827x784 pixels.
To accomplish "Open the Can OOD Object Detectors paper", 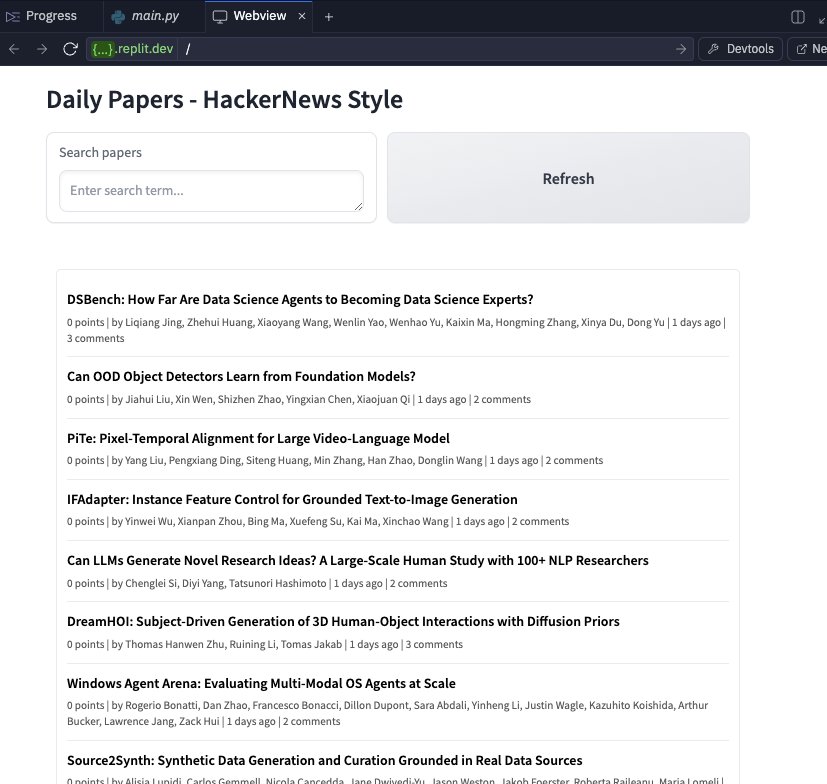I will point(241,376).
